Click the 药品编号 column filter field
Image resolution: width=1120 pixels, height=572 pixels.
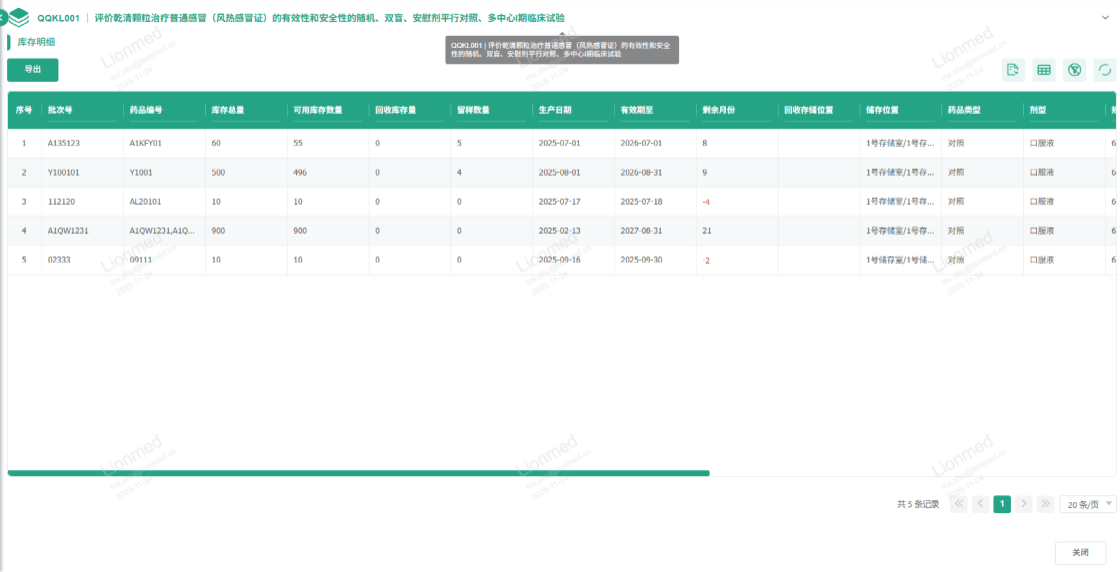pyautogui.click(x=163, y=121)
